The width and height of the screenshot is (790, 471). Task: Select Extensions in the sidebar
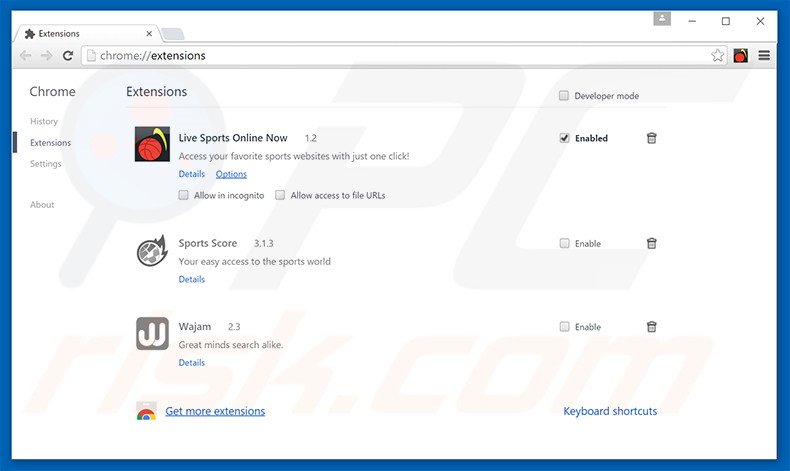tap(50, 143)
